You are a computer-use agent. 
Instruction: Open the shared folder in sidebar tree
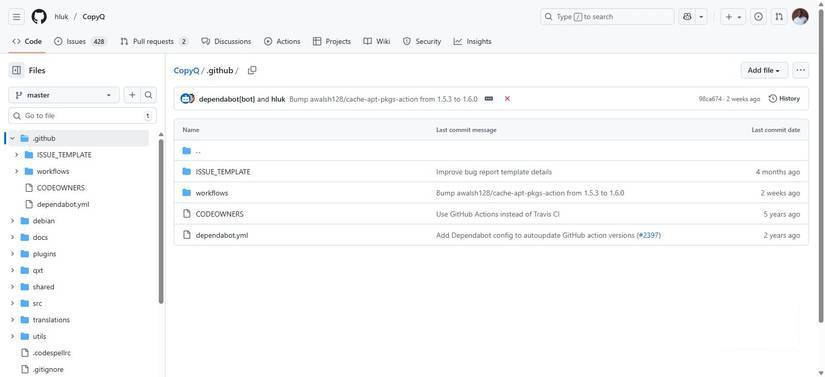(43, 287)
